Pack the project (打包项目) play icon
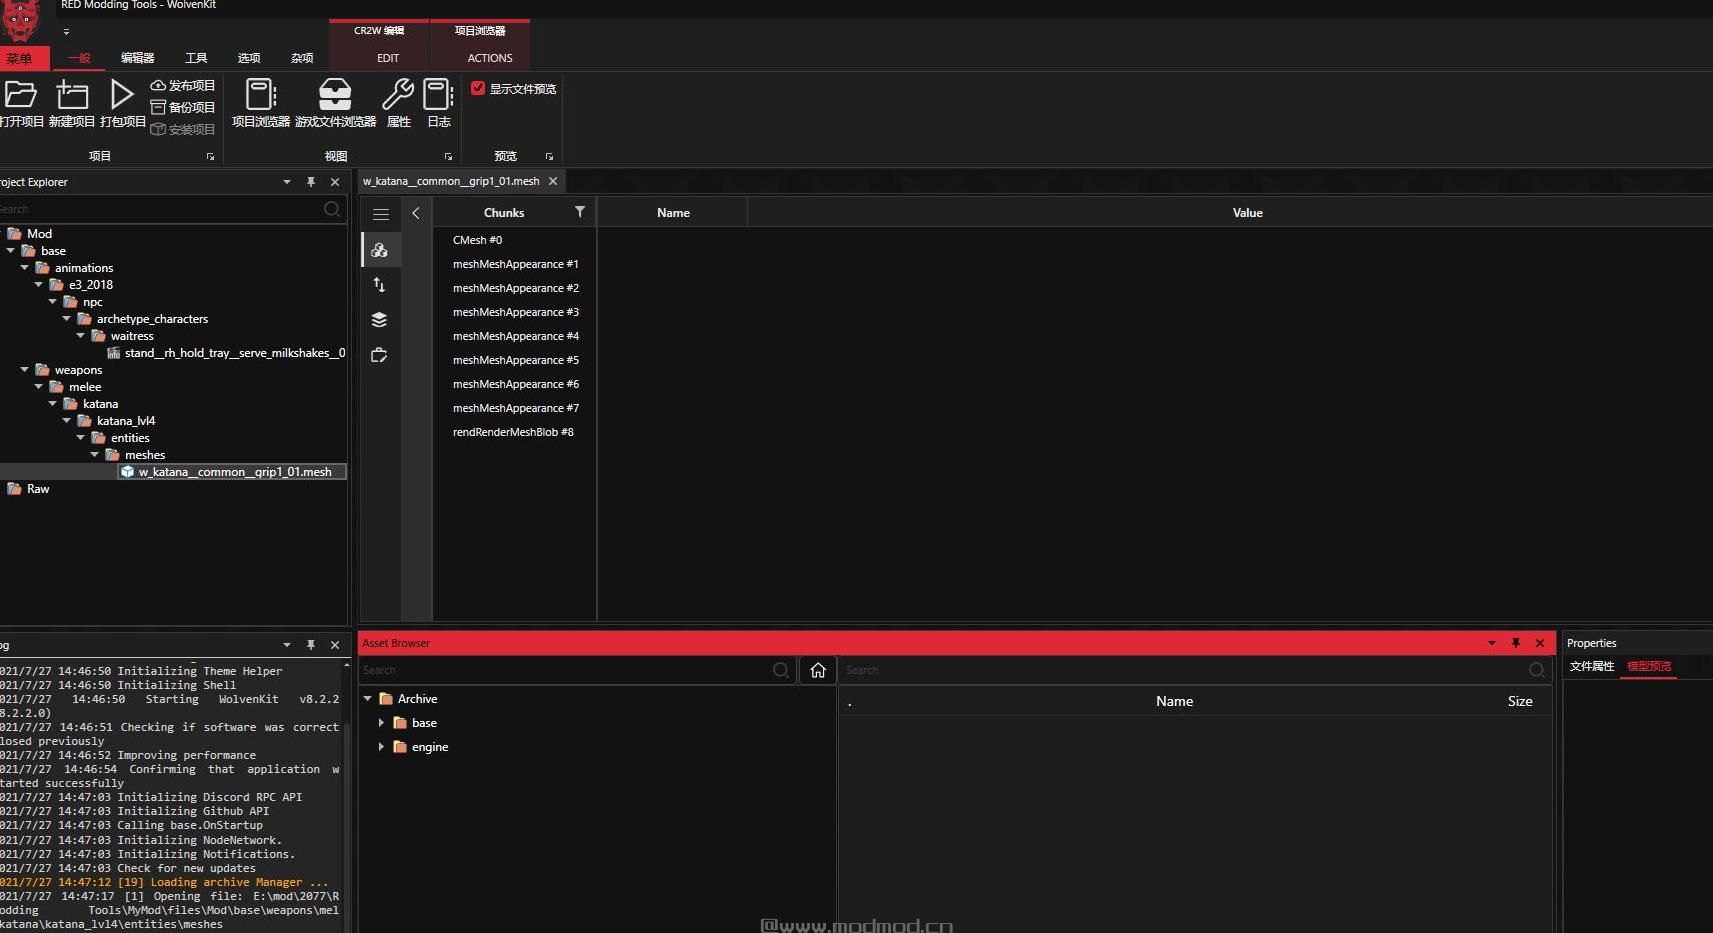This screenshot has height=933, width=1713. [x=122, y=95]
